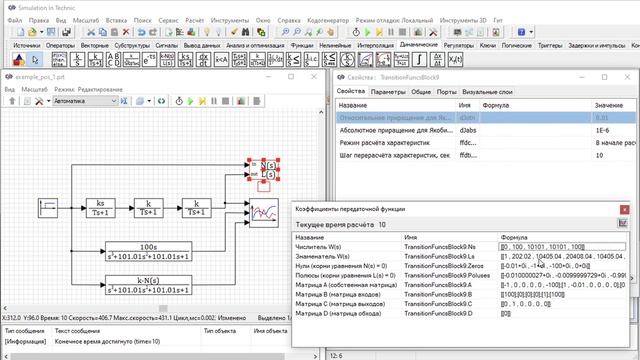Switch to the Операторы palette tab
This screenshot has width=640, height=360.
coord(60,45)
